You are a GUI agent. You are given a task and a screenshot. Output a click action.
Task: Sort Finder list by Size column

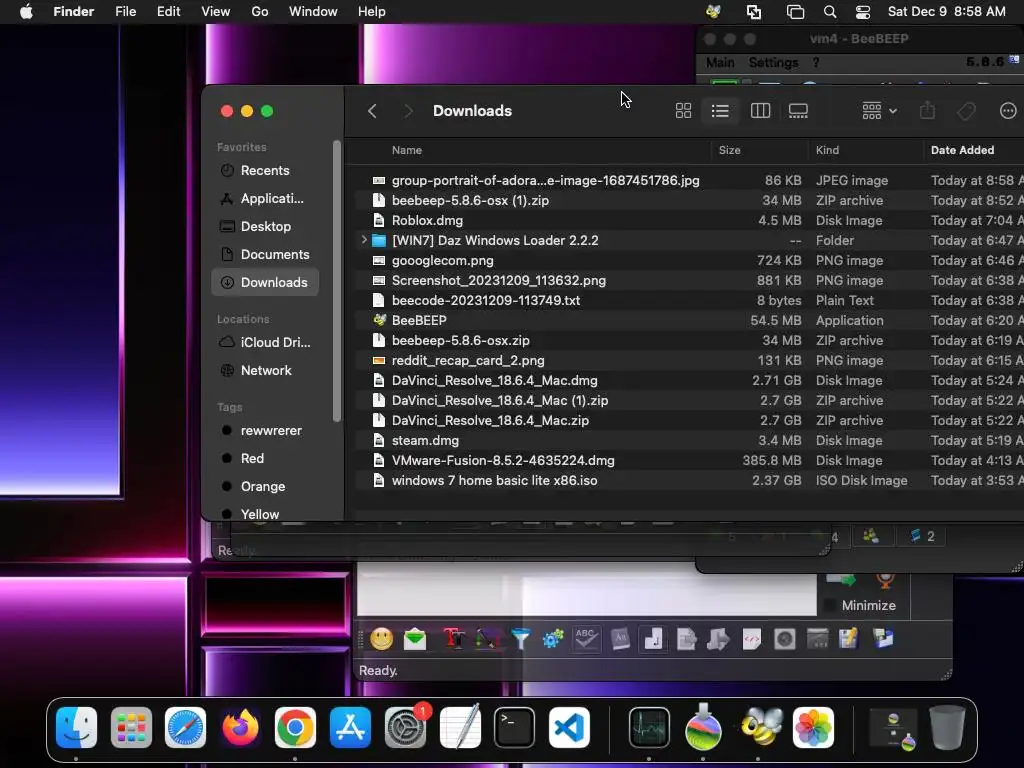click(x=729, y=150)
